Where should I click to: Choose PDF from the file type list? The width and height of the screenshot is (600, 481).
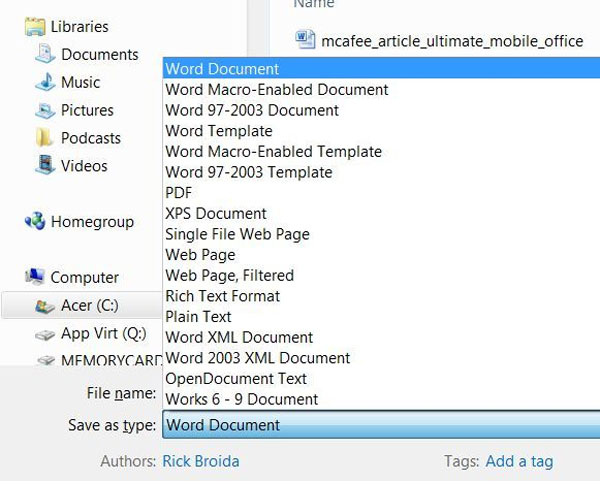click(x=179, y=193)
